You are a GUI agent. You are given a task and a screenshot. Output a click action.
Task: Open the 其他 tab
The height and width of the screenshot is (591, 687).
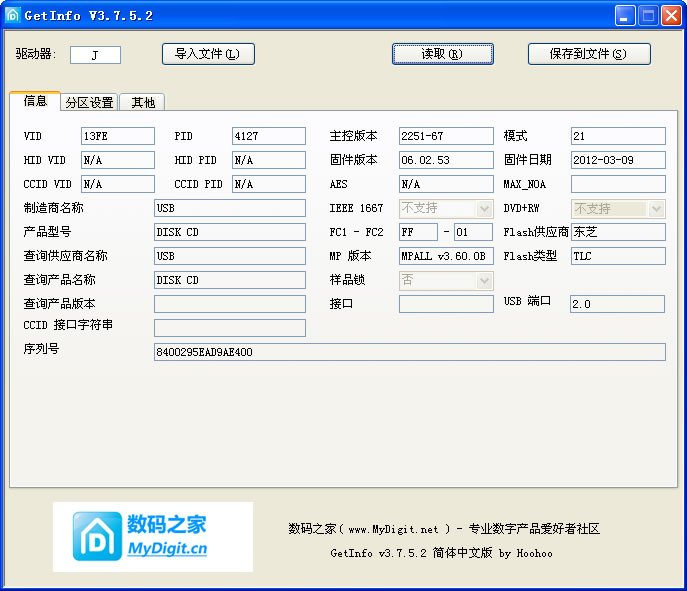click(x=143, y=102)
